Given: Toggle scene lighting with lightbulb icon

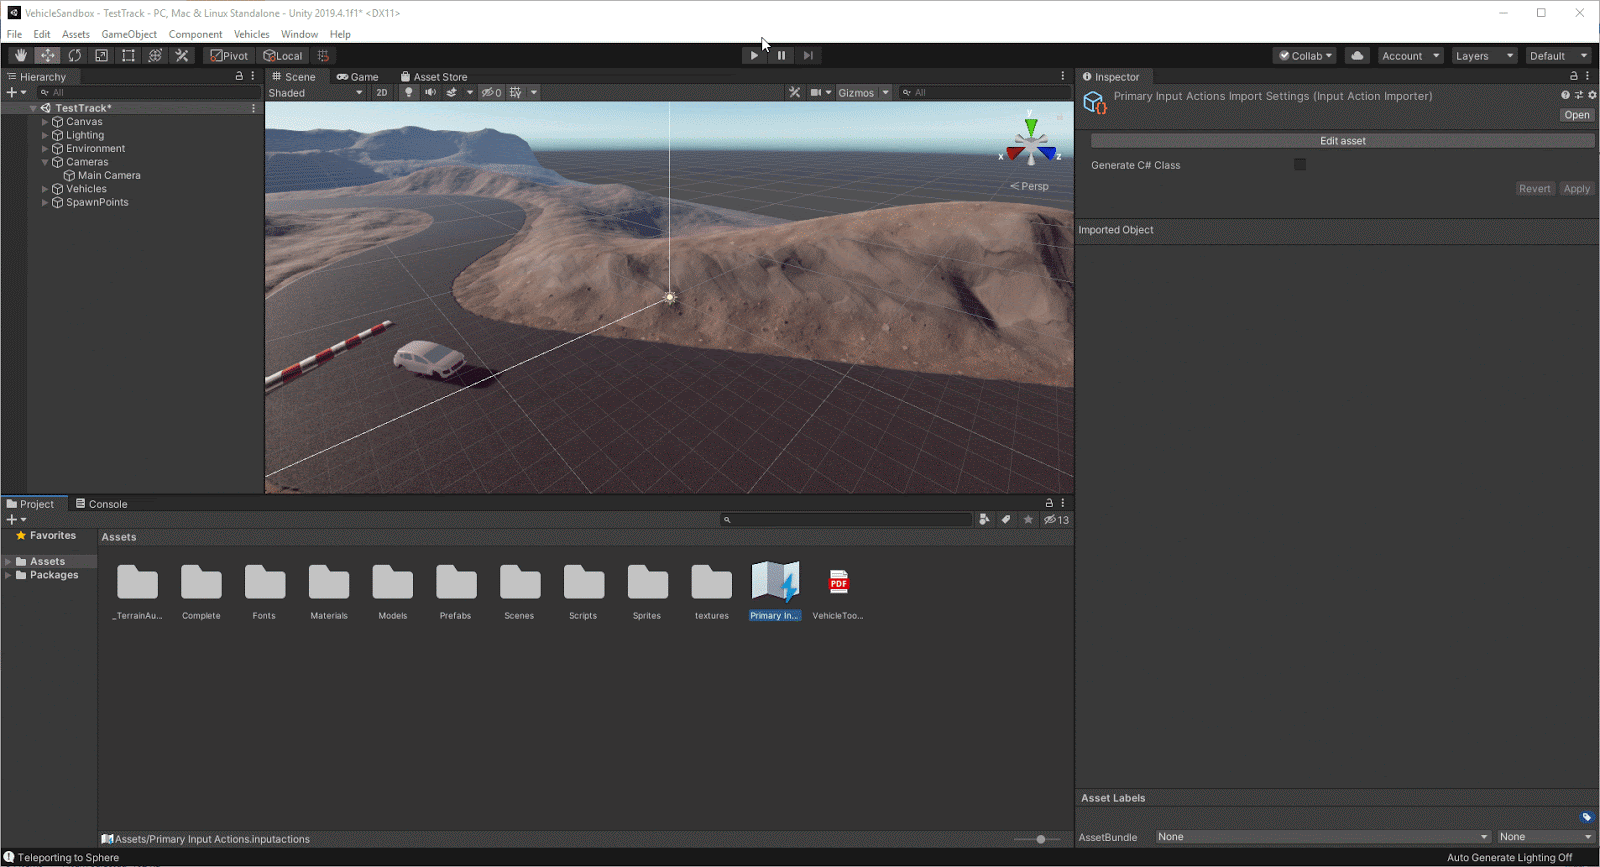Looking at the screenshot, I should [x=408, y=93].
